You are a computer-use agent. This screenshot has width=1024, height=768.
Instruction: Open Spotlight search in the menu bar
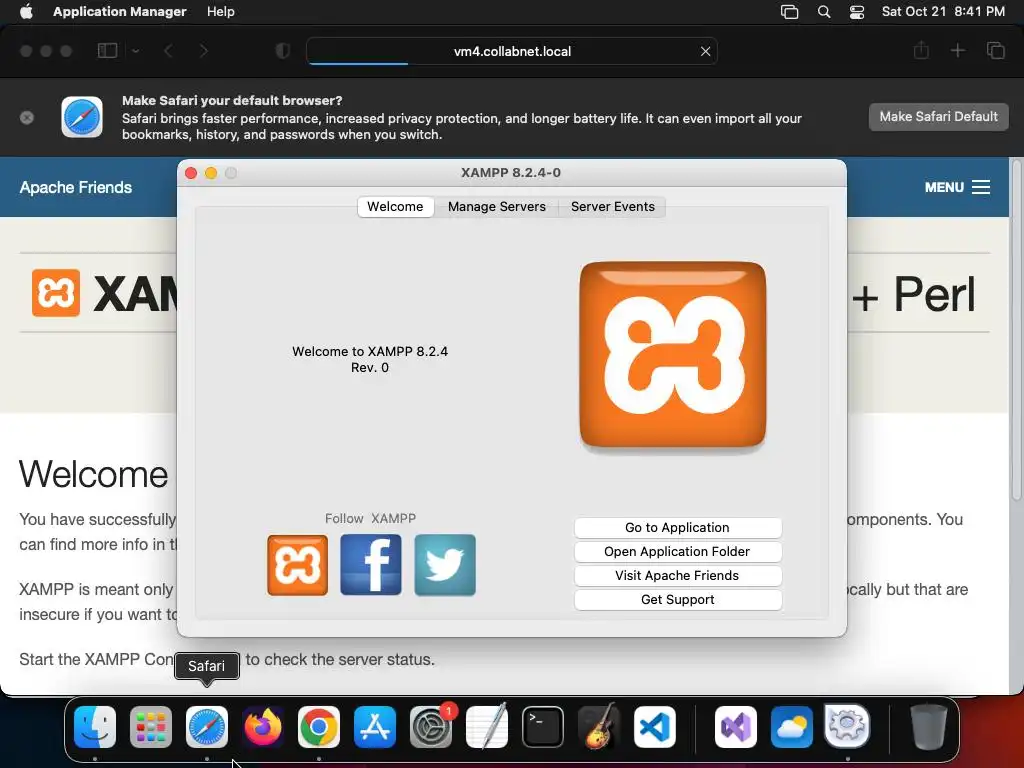tap(824, 12)
